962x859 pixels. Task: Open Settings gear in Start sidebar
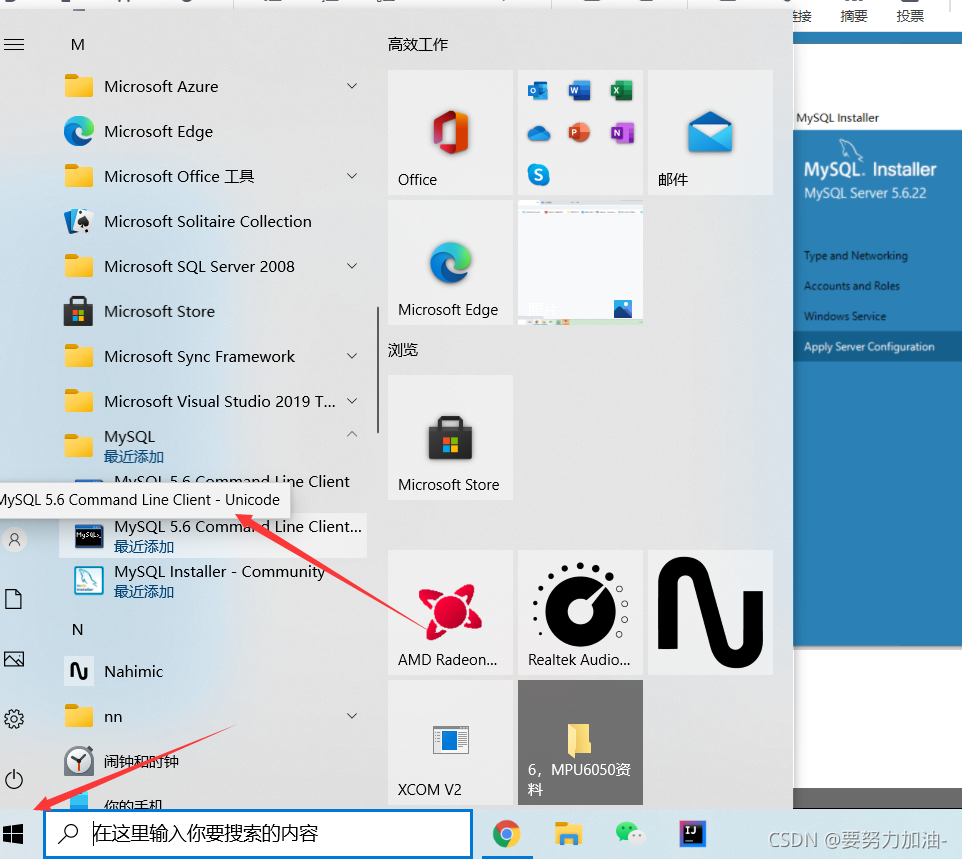point(13,719)
